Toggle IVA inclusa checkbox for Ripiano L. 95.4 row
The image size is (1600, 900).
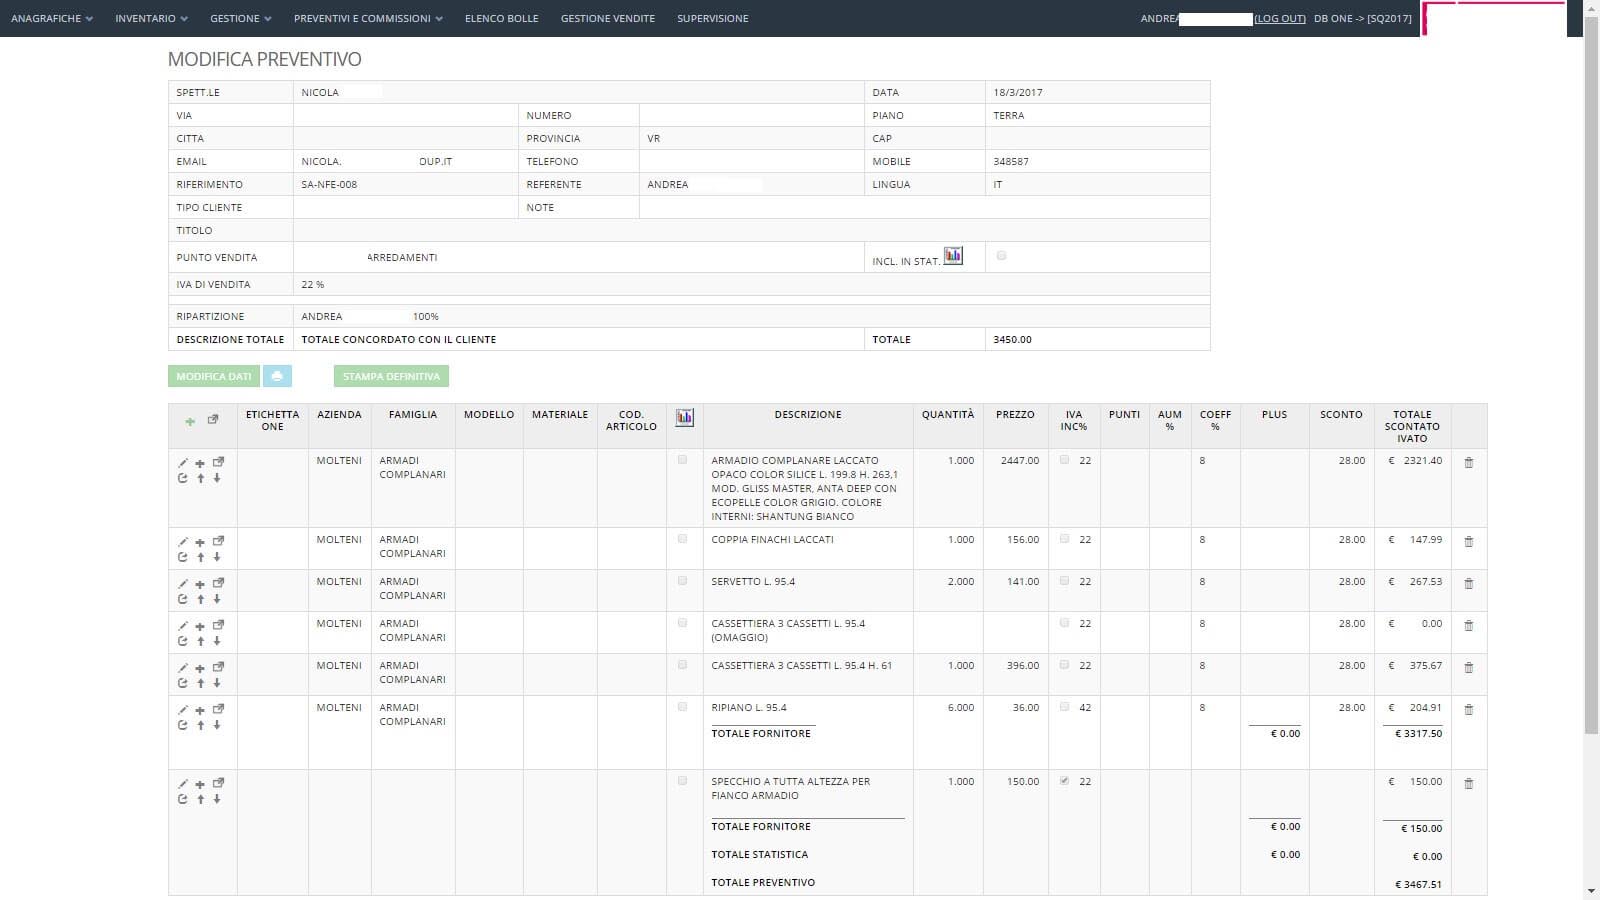[x=1065, y=707]
